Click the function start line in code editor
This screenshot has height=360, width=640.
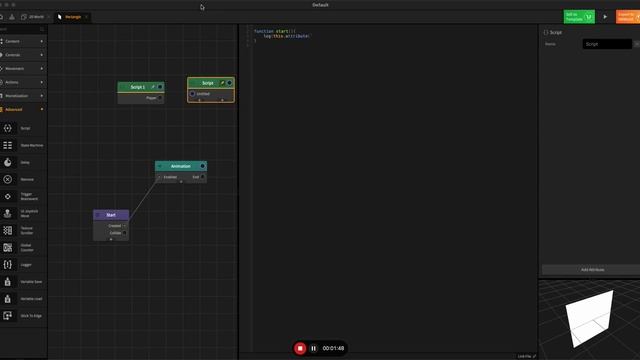(x=275, y=31)
